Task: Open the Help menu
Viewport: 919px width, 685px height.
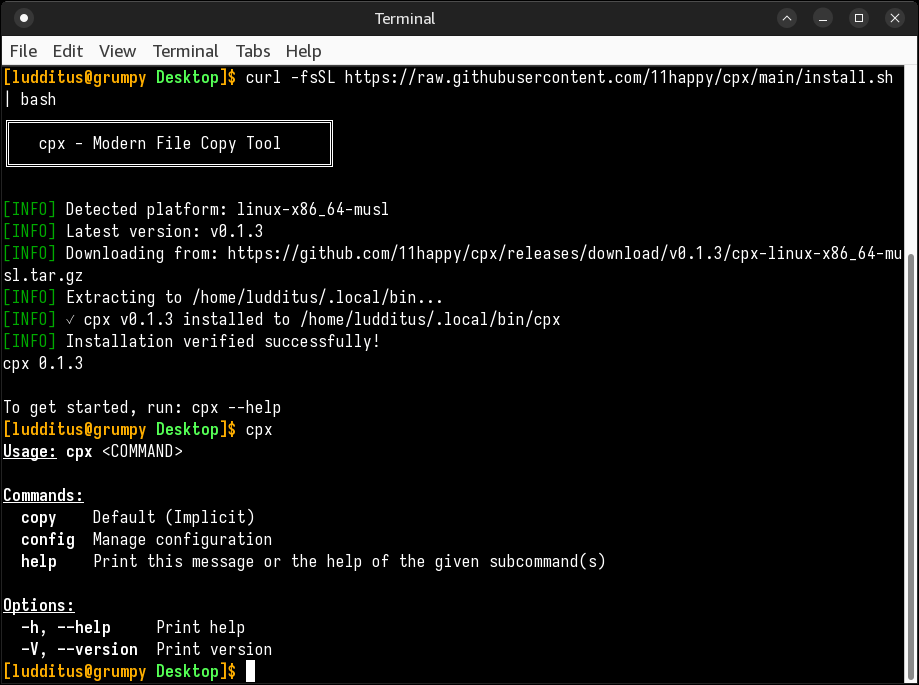Action: [x=303, y=51]
